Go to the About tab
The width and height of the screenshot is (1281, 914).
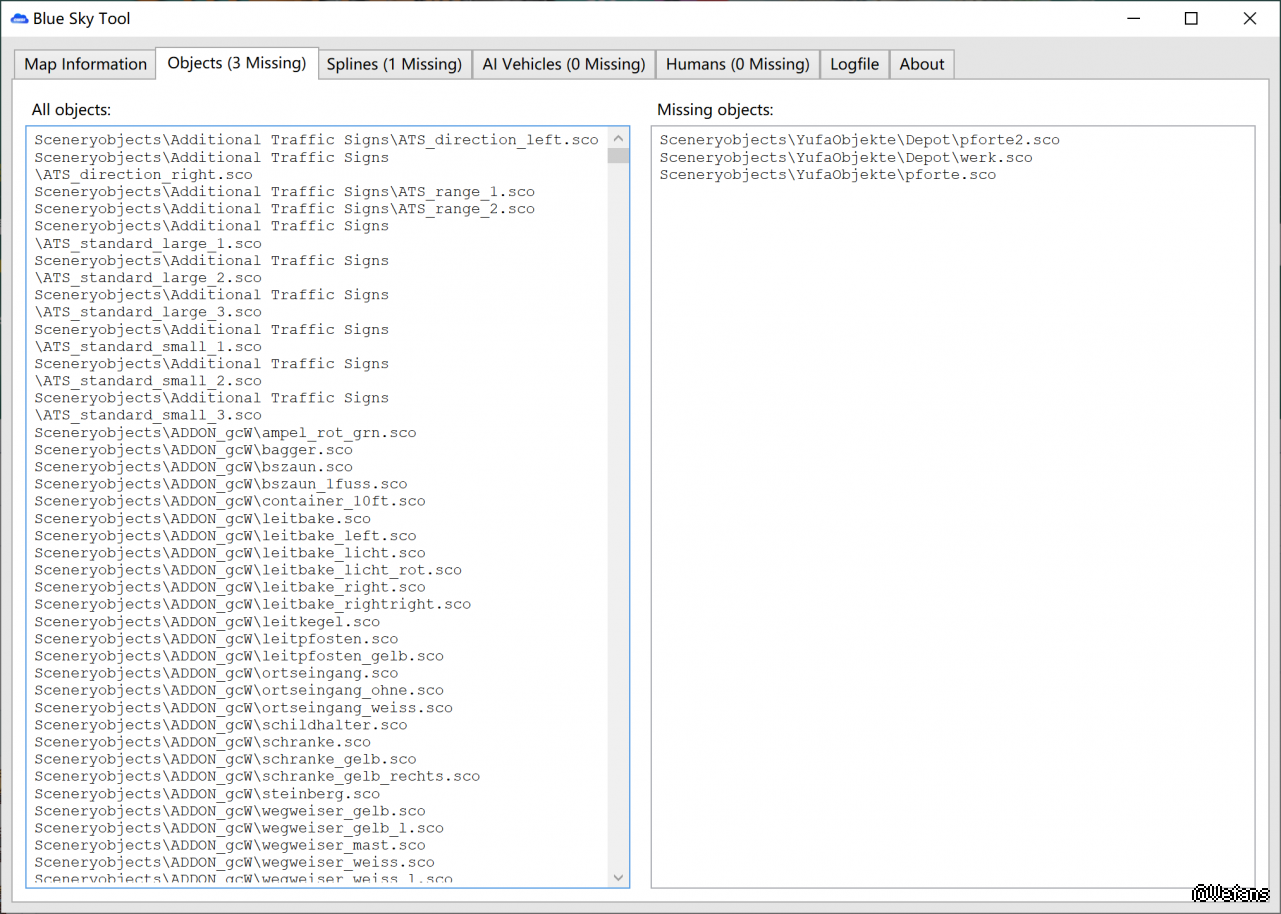tap(921, 64)
